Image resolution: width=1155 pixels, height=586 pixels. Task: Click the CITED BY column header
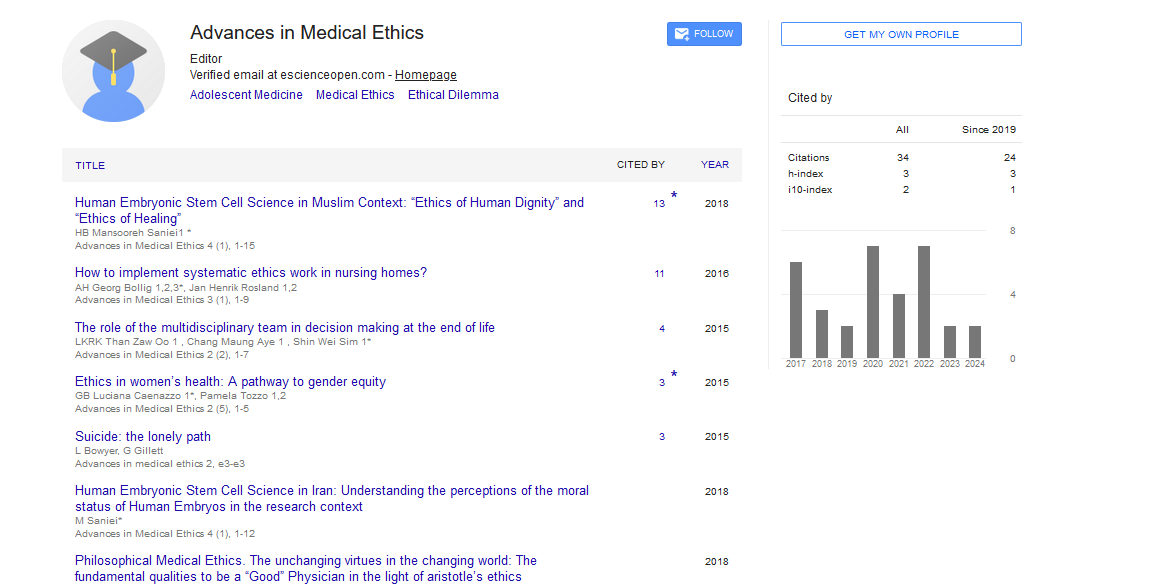pos(640,165)
